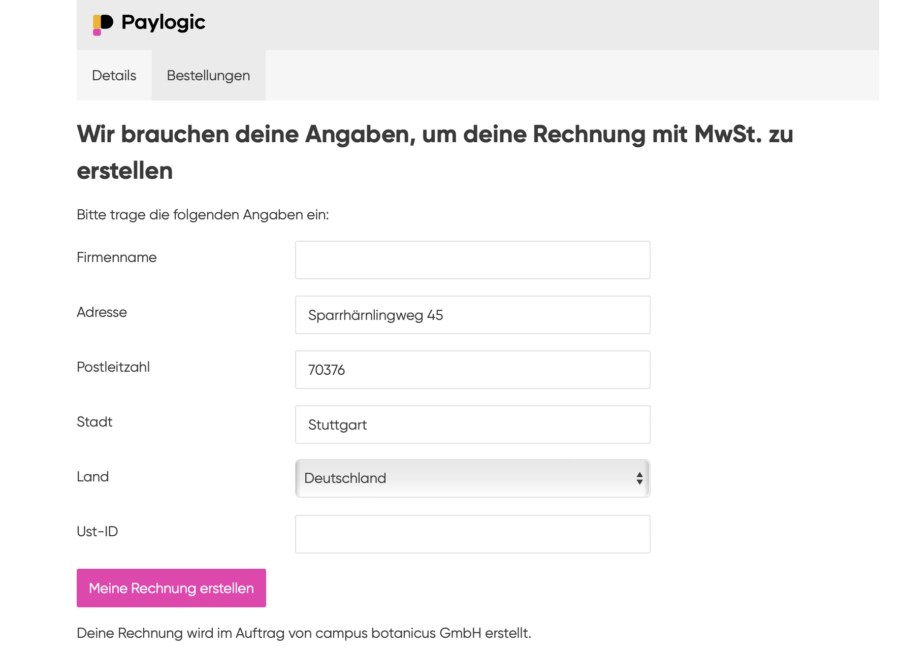
Task: Click the Stadt label
Action: (x=95, y=422)
